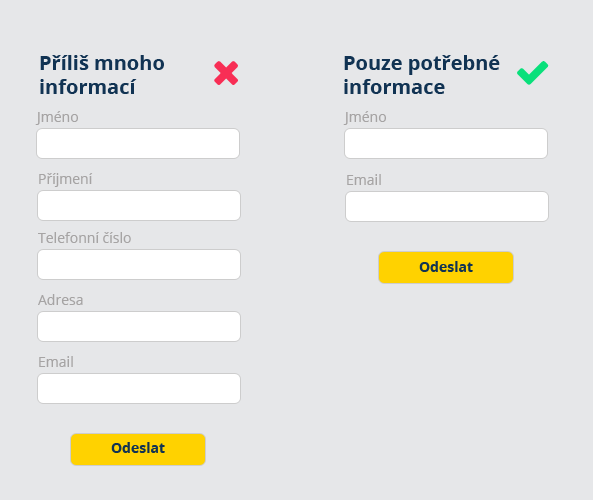The height and width of the screenshot is (500, 593).
Task: Click the green checkmark icon
Action: pyautogui.click(x=532, y=73)
